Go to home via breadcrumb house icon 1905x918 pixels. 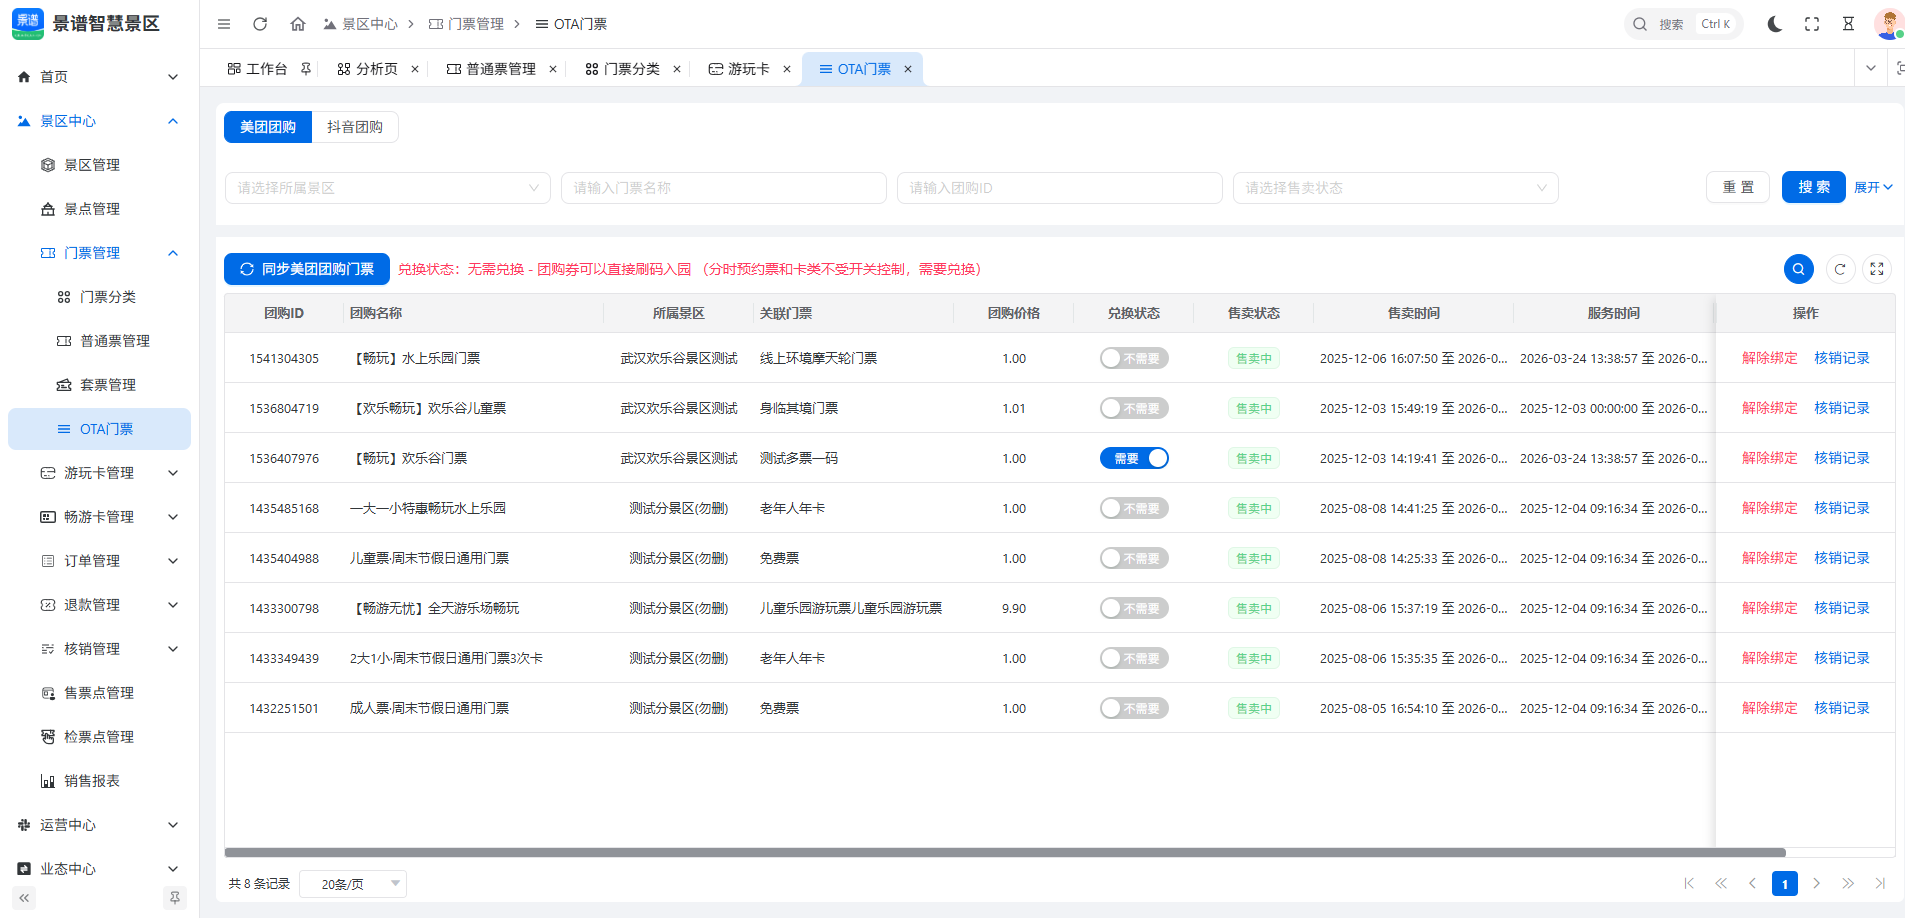coord(297,24)
